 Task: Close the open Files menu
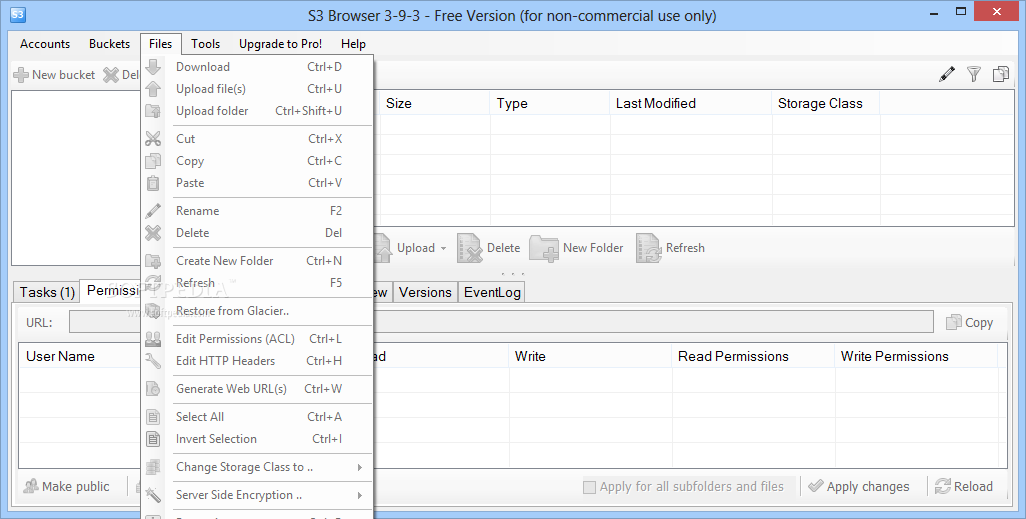[x=160, y=44]
